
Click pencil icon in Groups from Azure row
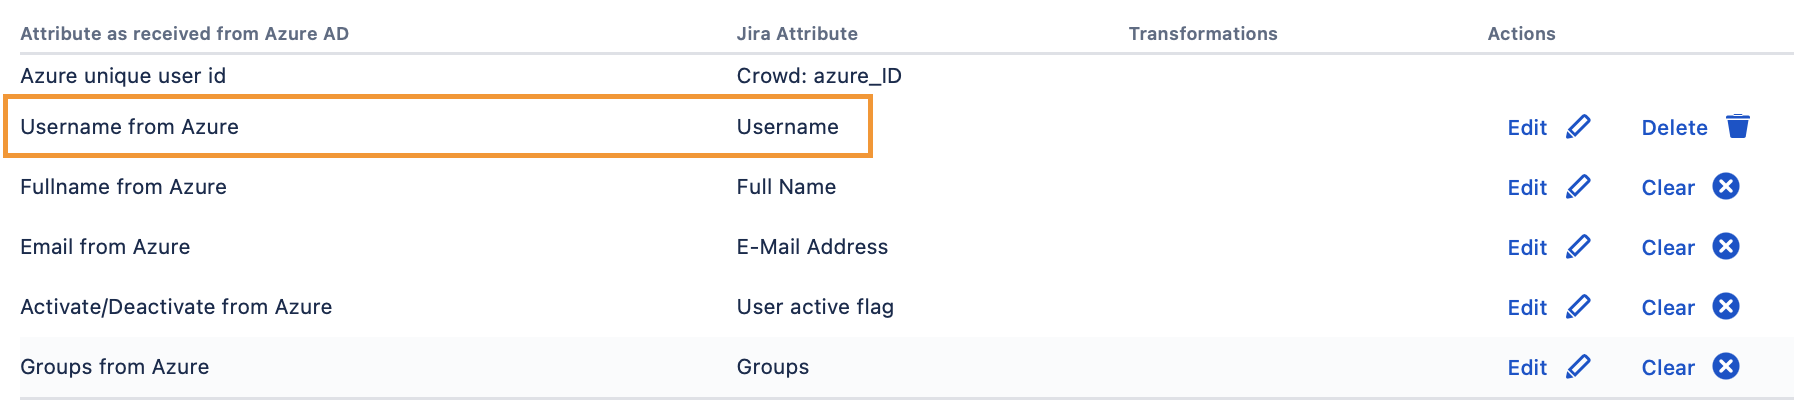(x=1578, y=367)
